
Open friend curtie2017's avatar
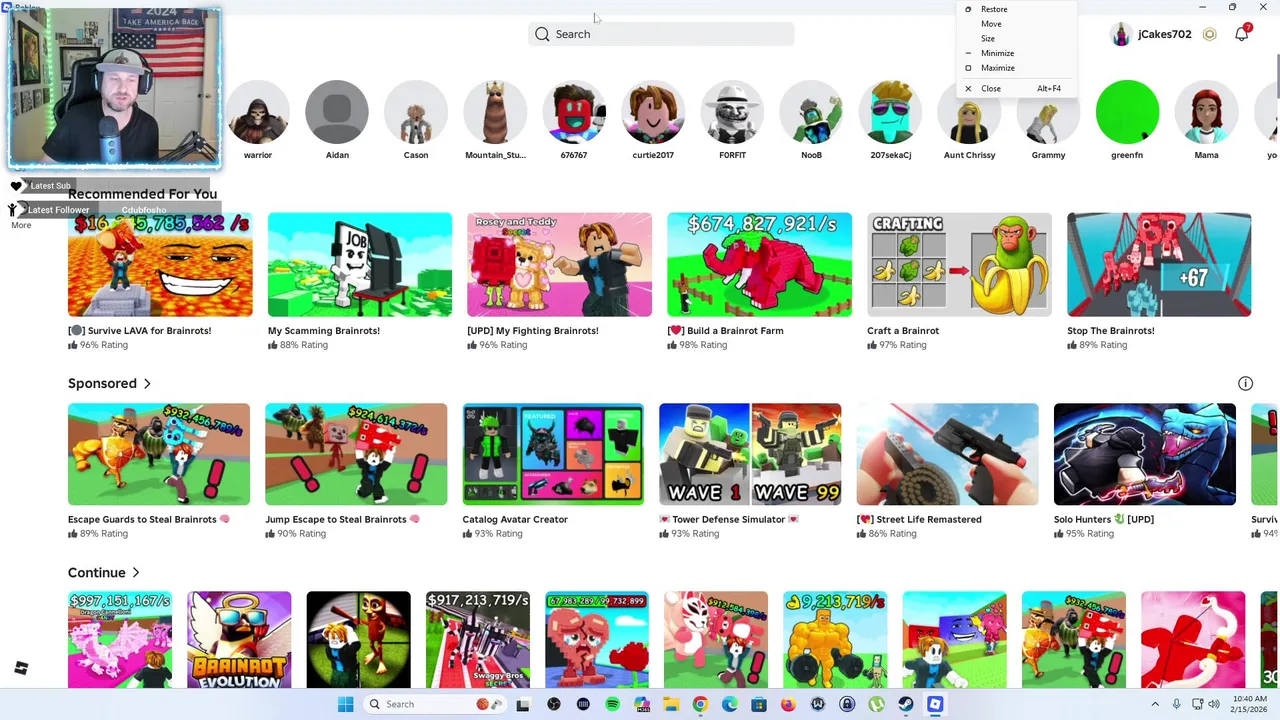[653, 112]
